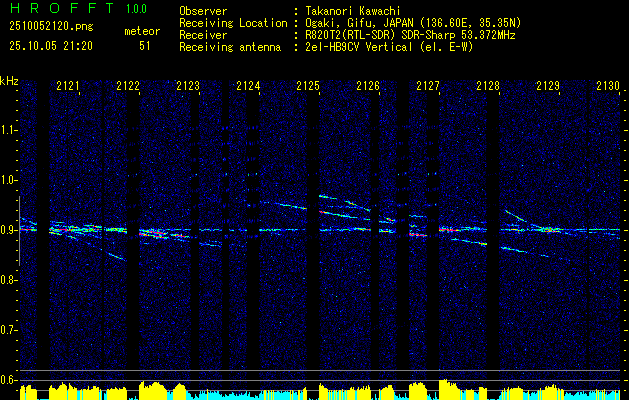Pick the 2126 time marker
629x400 pixels.
coord(368,85)
